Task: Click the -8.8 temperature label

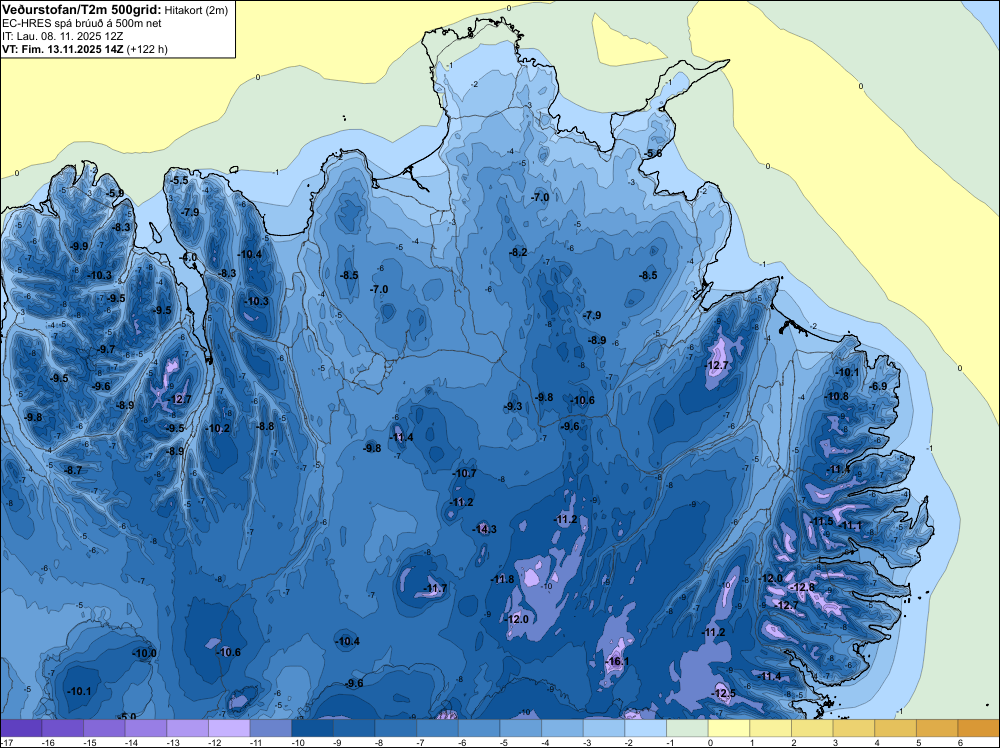Action: (265, 426)
